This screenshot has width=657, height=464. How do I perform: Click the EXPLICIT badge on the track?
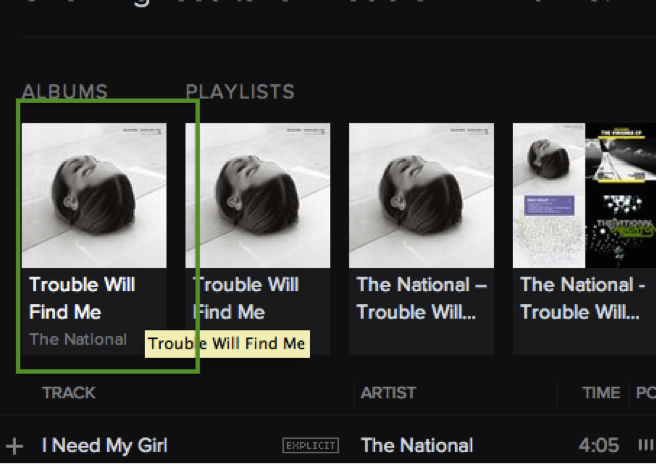tap(310, 446)
